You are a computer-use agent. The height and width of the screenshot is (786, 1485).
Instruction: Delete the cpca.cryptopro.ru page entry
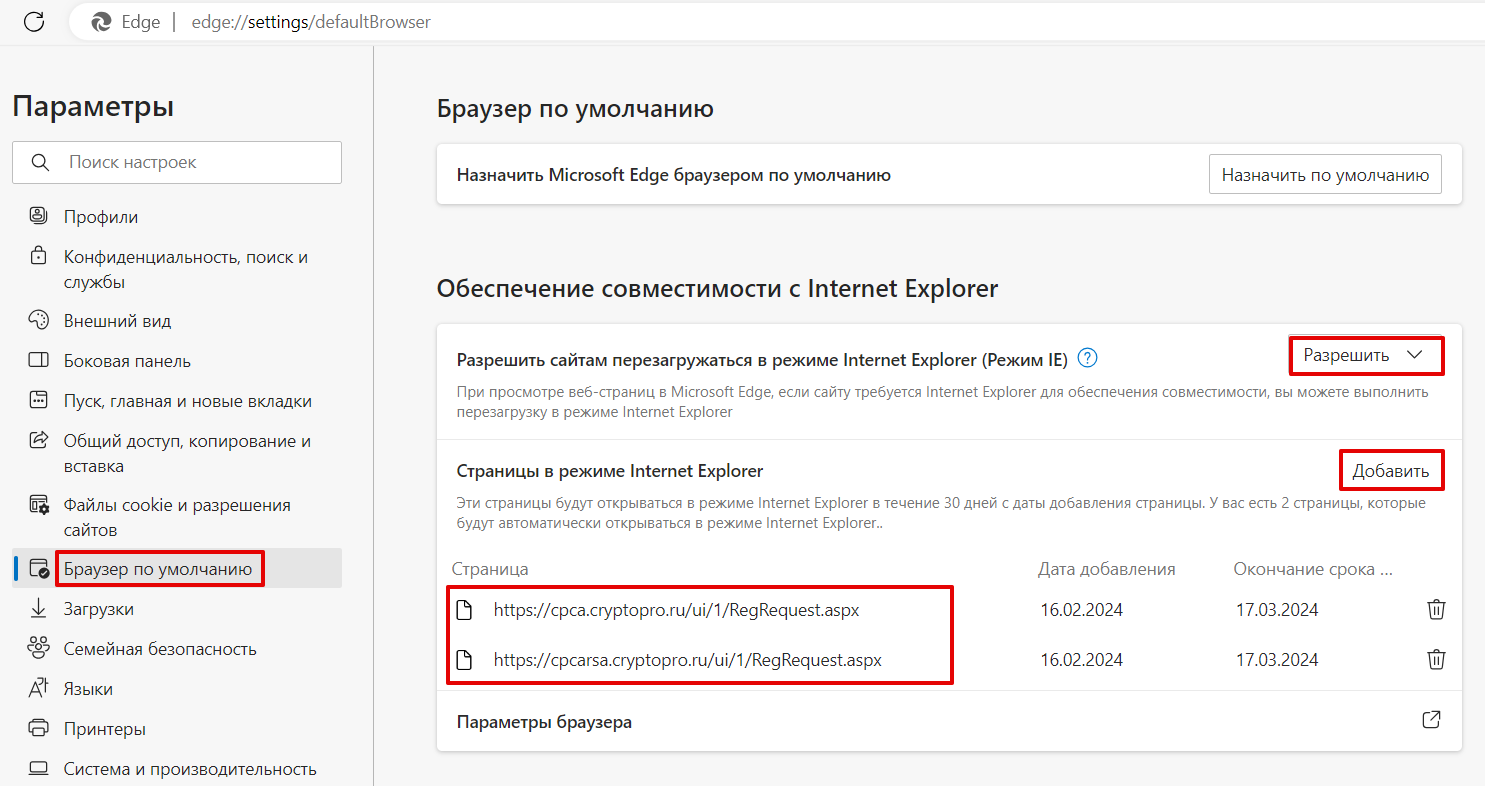[1436, 610]
